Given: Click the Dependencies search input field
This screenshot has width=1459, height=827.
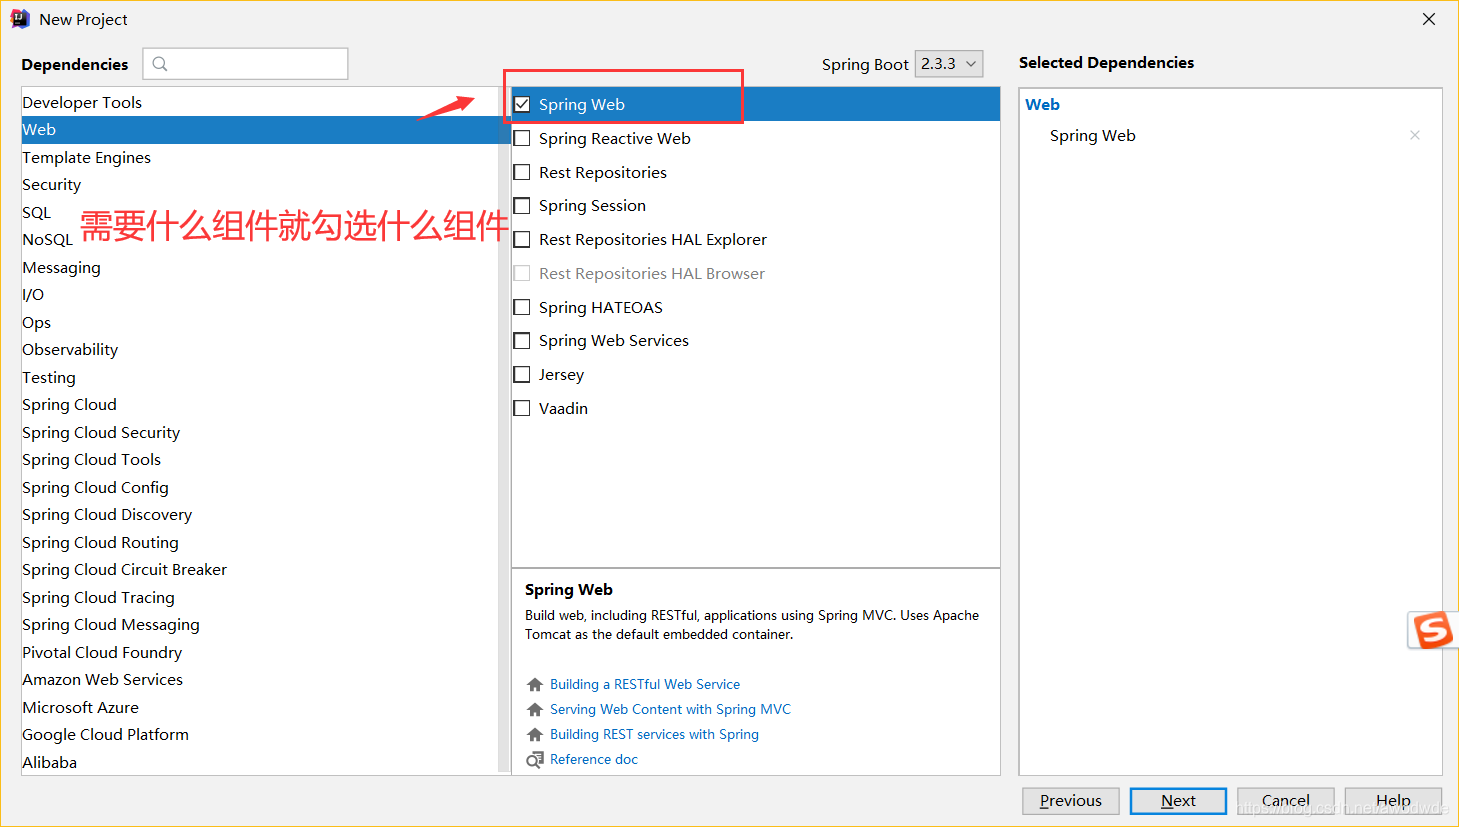Looking at the screenshot, I should pyautogui.click(x=245, y=64).
